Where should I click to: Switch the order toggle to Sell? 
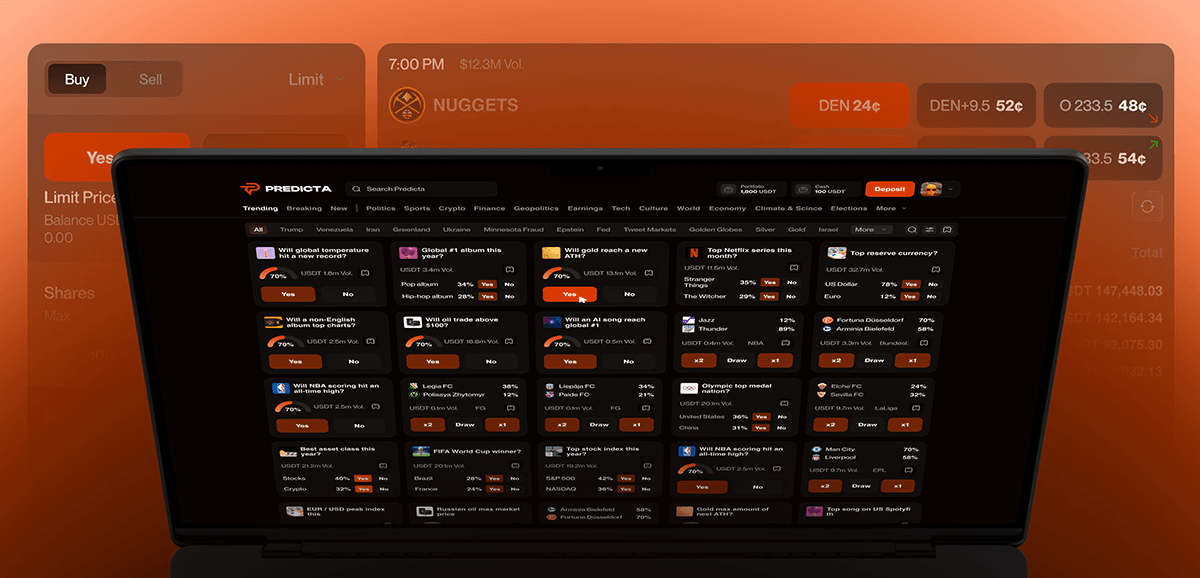(x=150, y=80)
